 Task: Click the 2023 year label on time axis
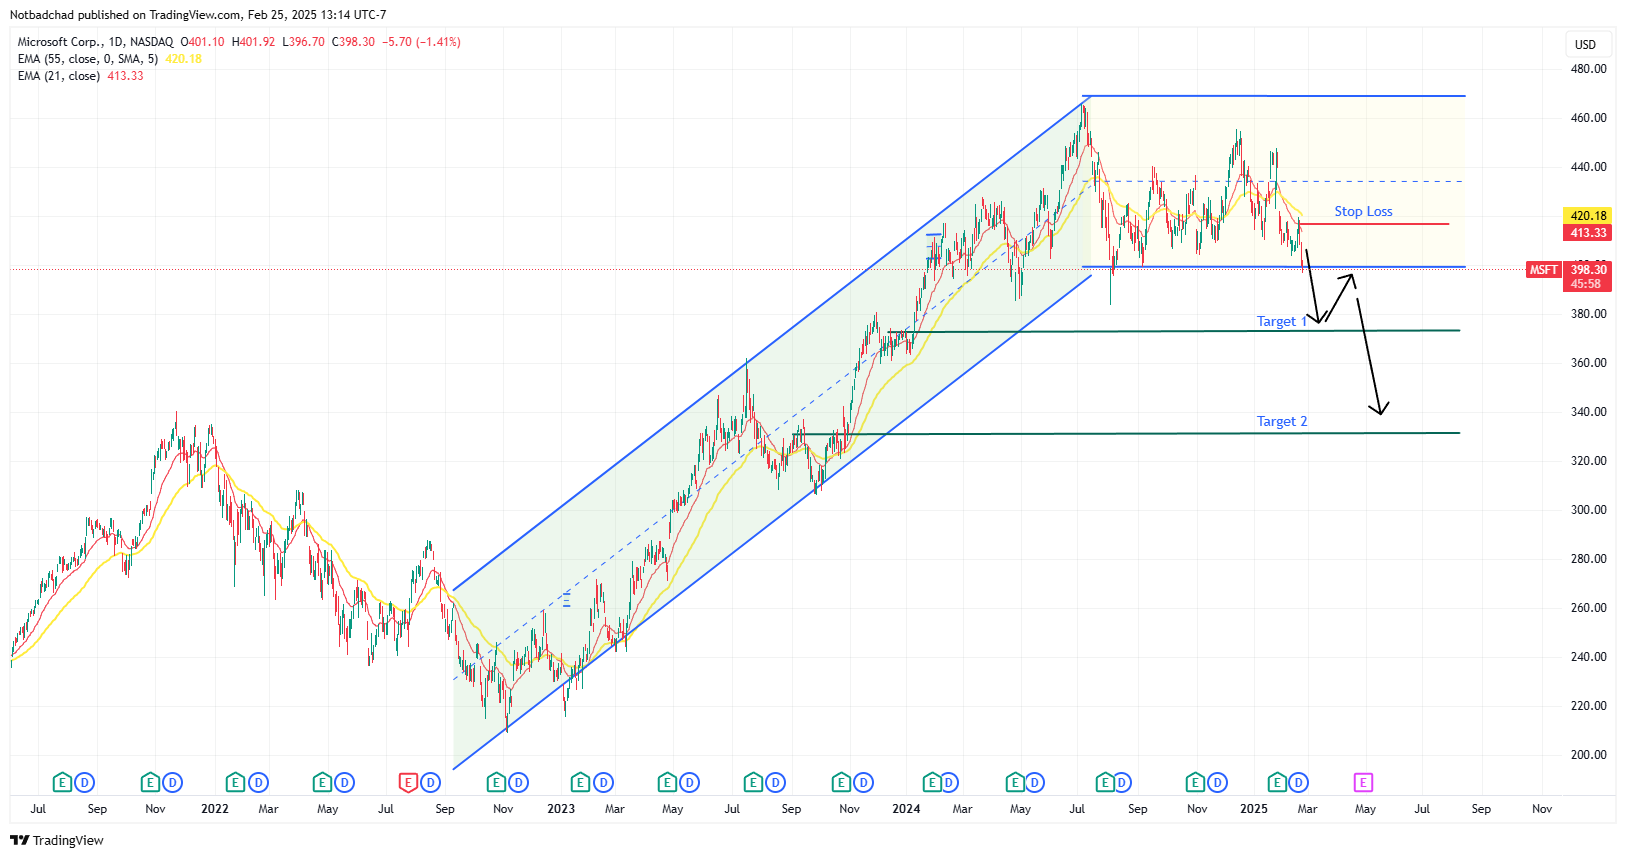[x=561, y=809]
